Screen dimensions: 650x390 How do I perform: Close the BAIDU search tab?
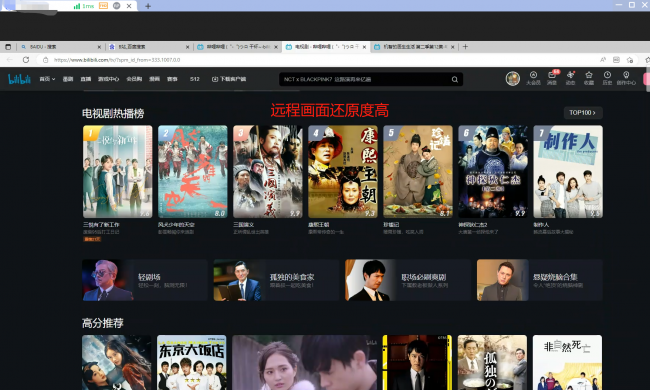click(99, 47)
